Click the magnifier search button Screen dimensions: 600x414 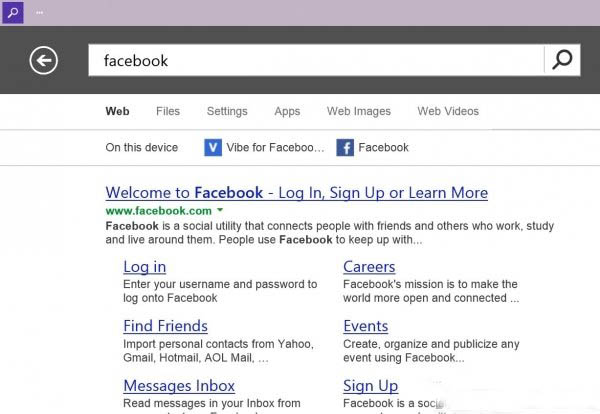tap(562, 60)
